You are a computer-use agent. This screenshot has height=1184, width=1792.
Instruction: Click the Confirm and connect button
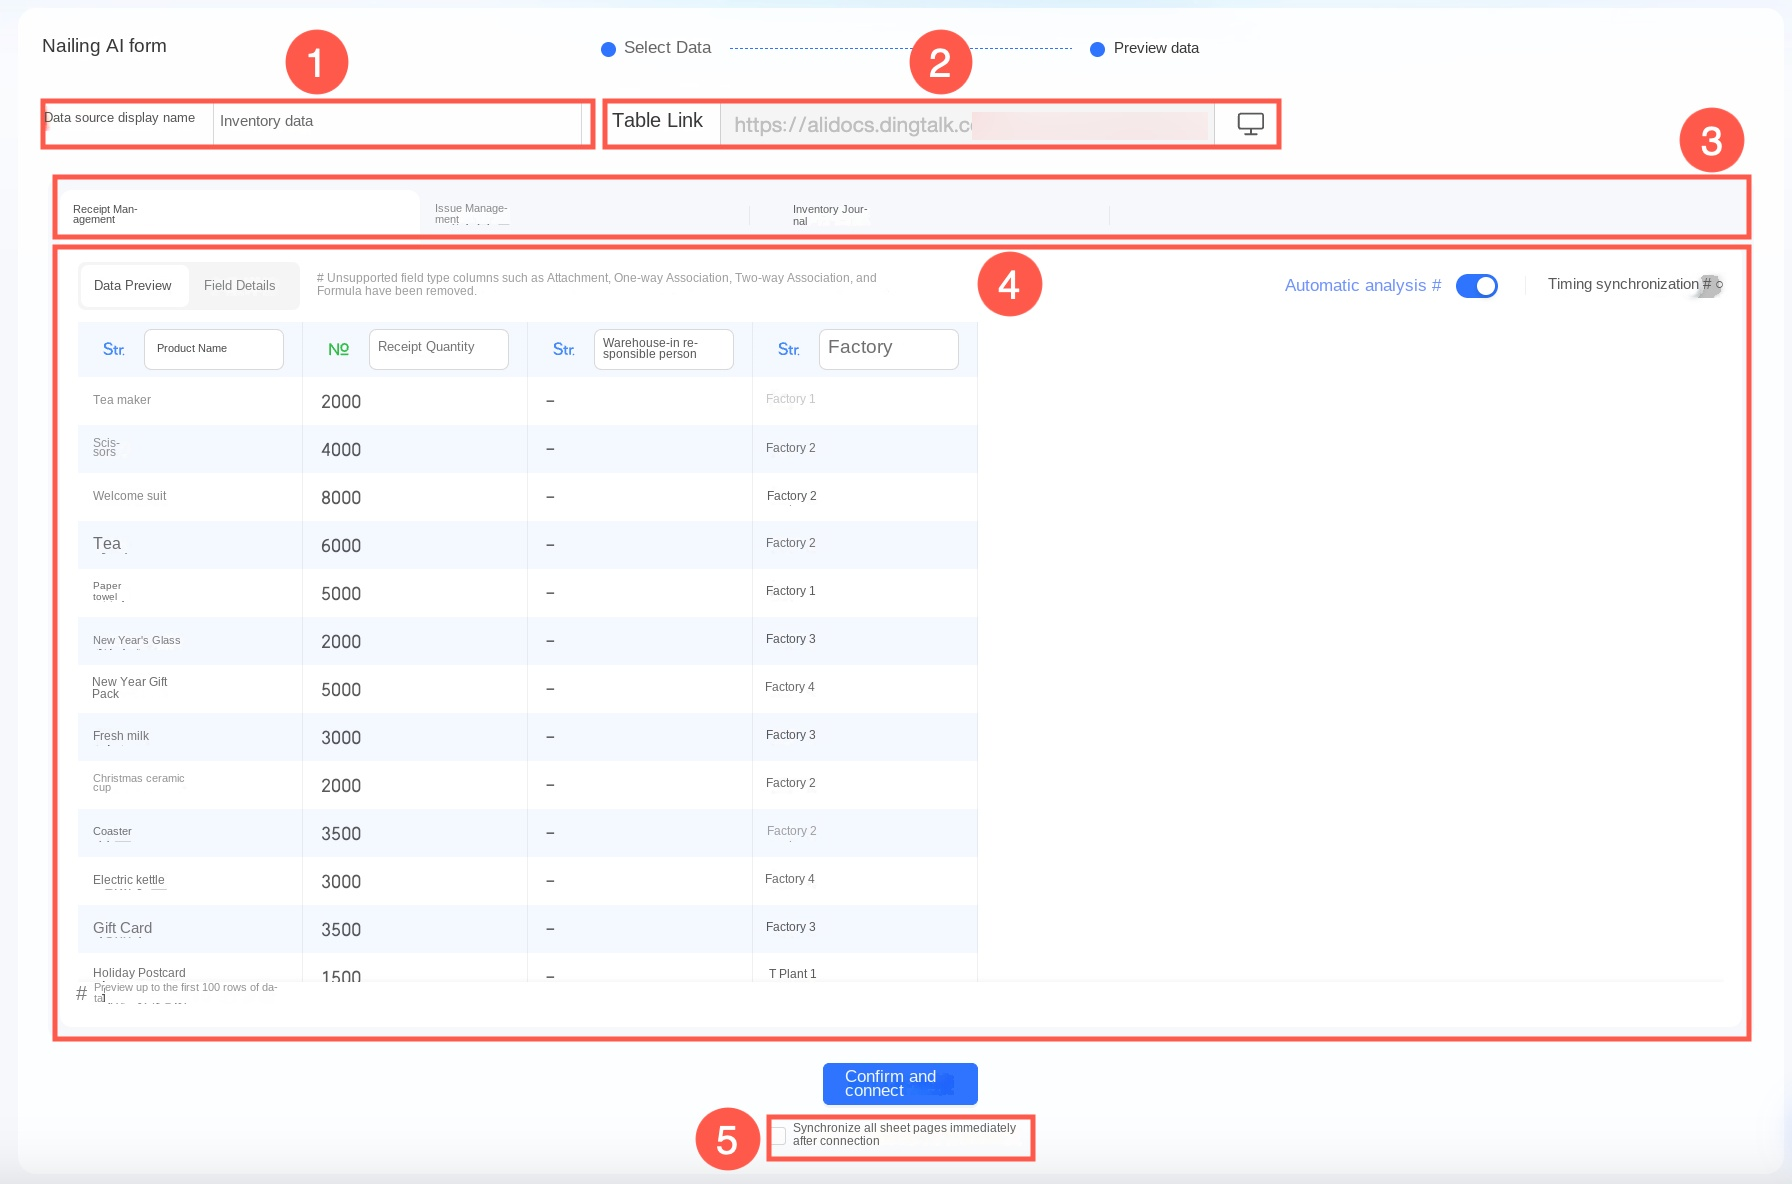(900, 1084)
